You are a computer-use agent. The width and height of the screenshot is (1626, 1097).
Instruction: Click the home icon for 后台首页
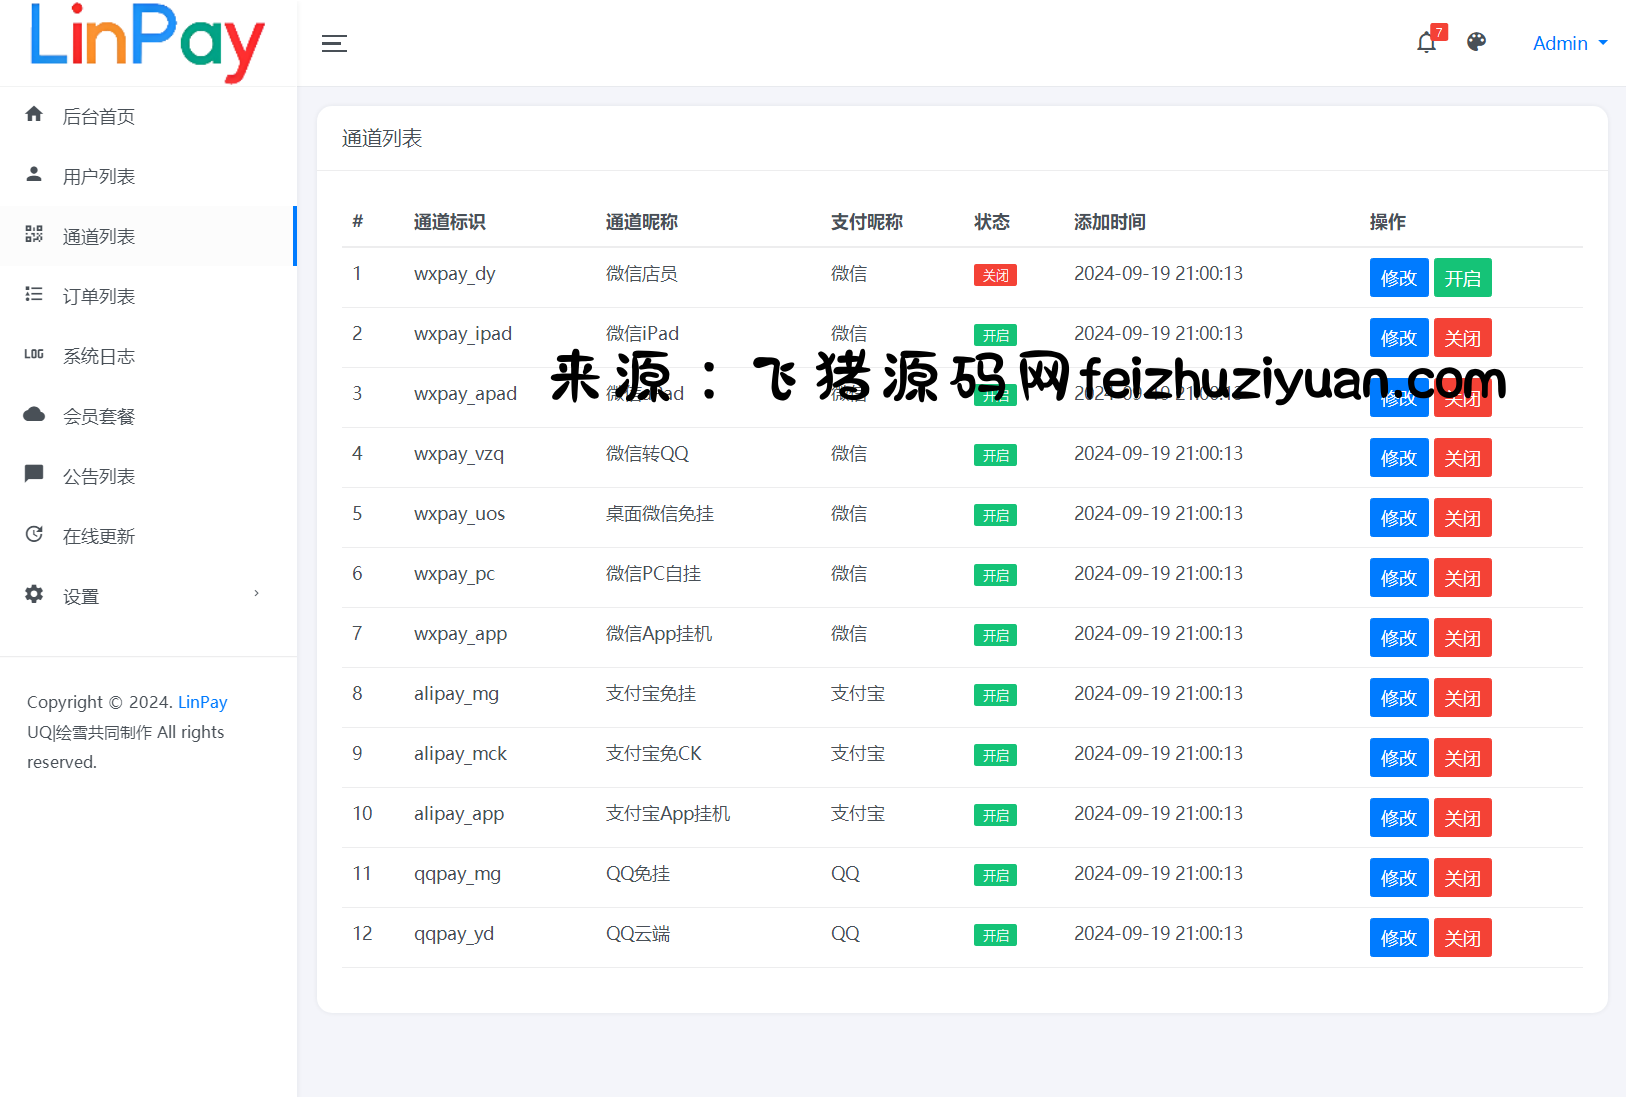point(34,115)
